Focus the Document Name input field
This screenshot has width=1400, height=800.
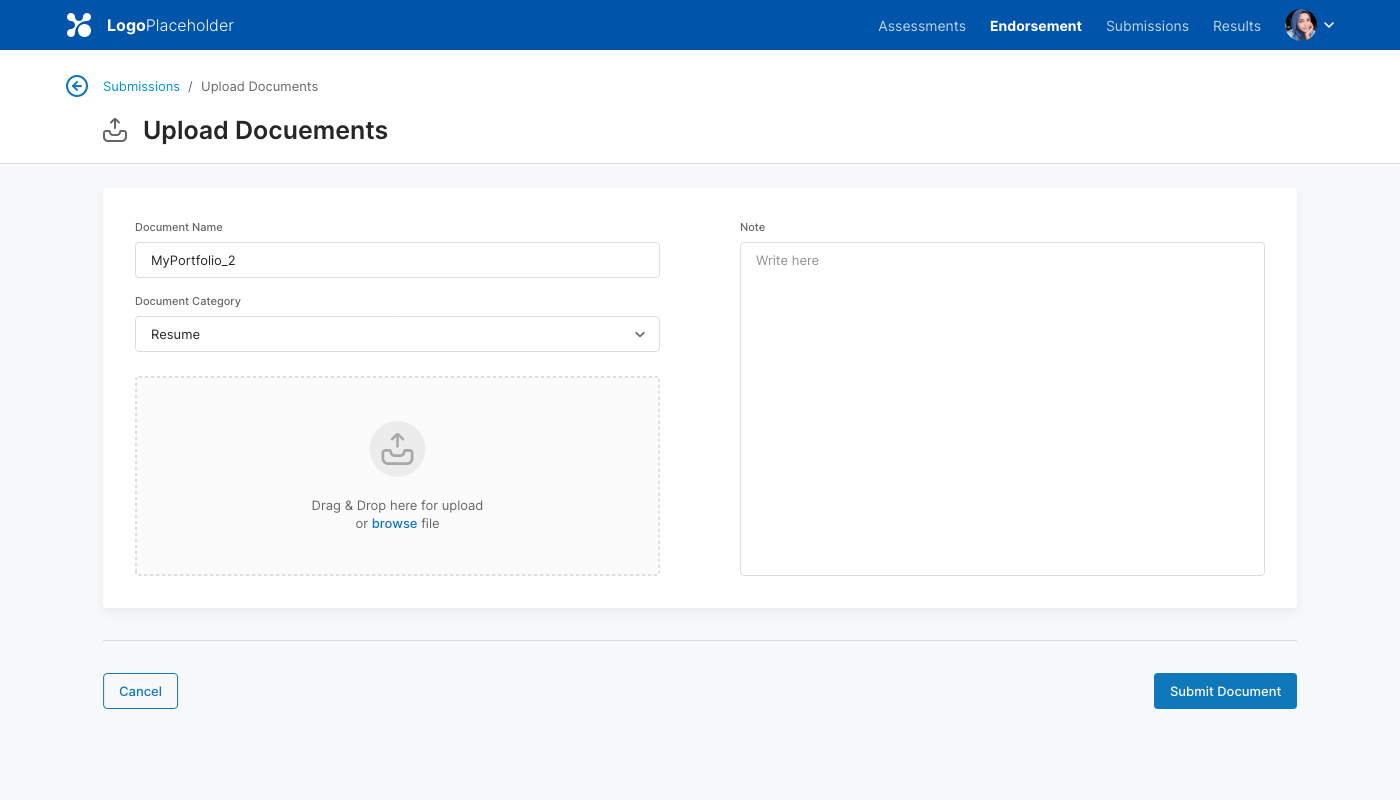click(x=397, y=260)
